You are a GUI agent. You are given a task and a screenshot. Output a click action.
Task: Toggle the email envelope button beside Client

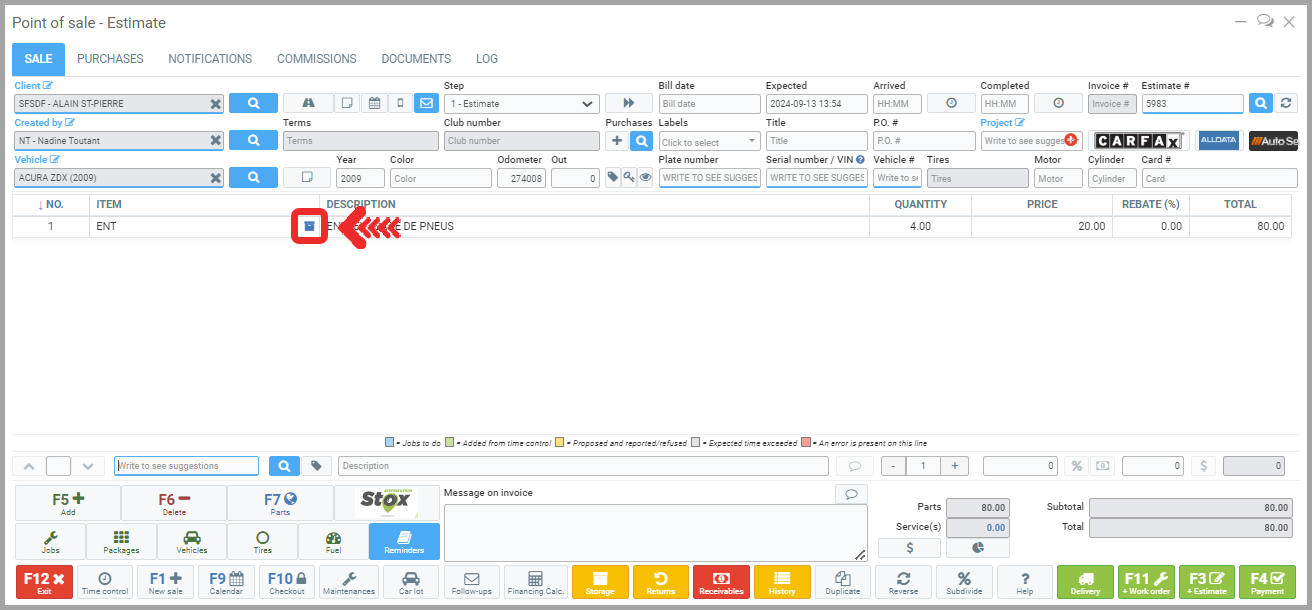pos(426,103)
